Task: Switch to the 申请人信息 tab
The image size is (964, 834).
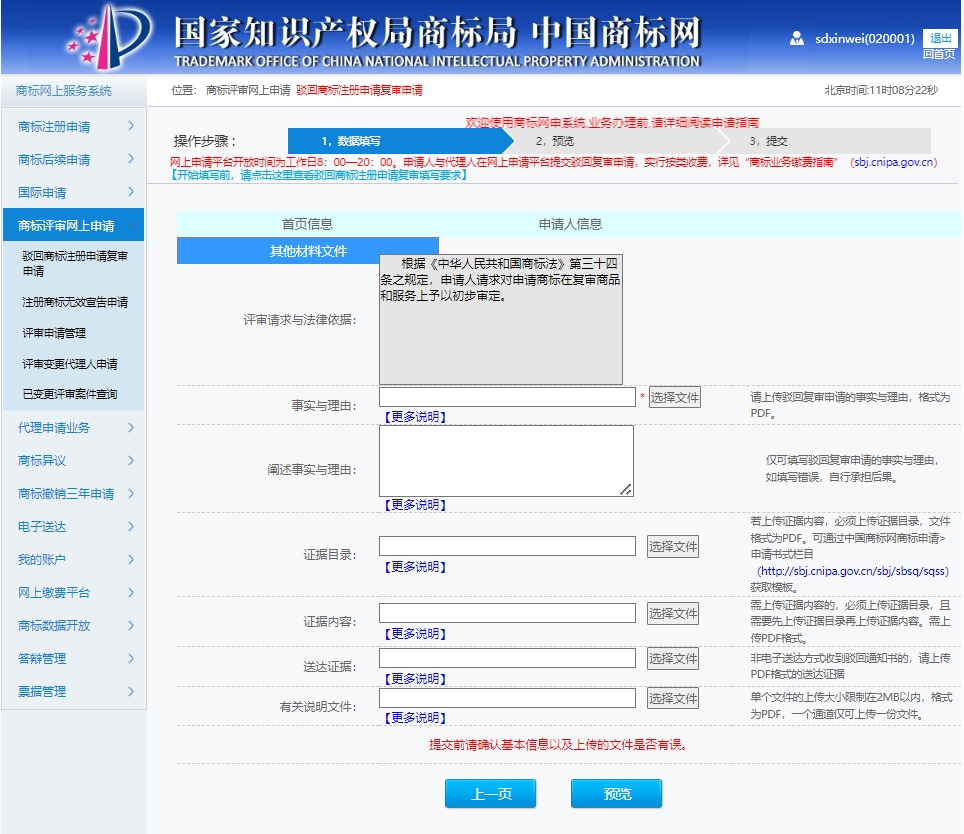Action: click(570, 224)
